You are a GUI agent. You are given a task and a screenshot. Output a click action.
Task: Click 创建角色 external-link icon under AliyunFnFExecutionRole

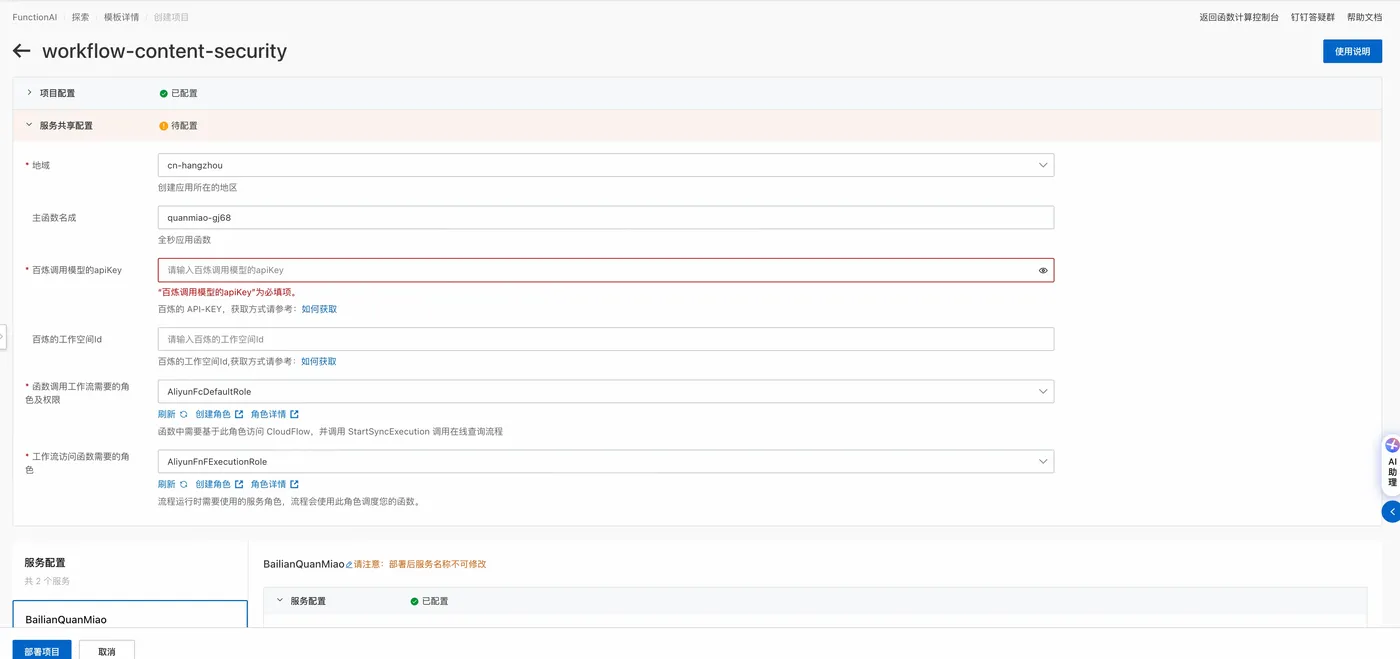(239, 484)
